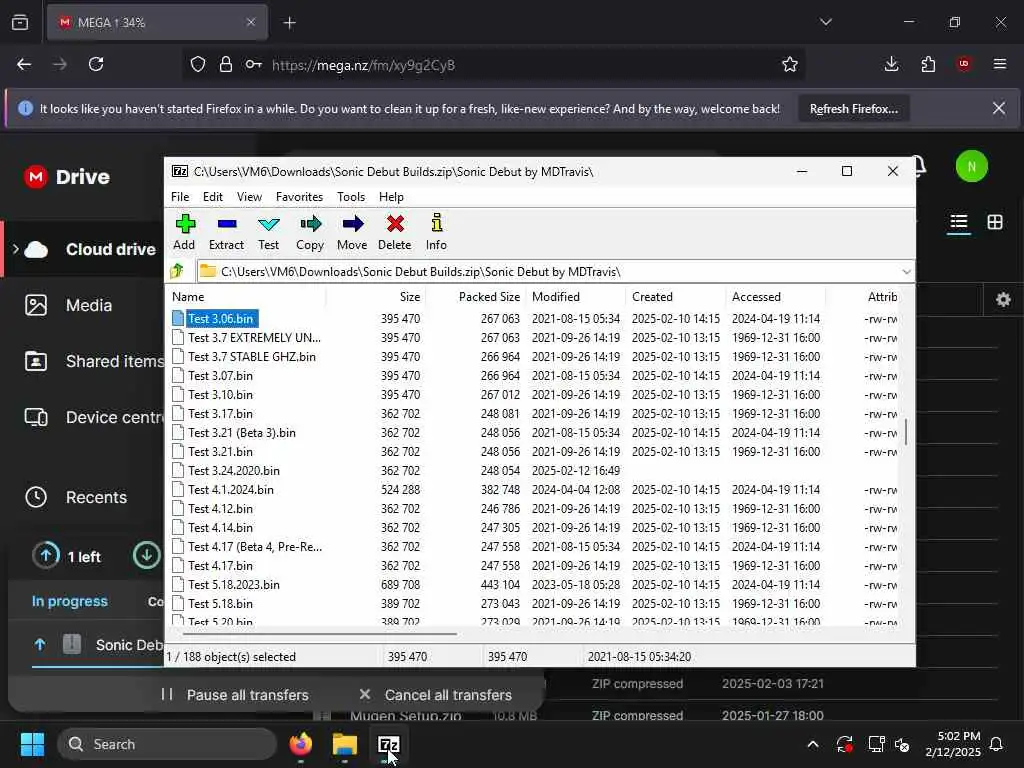Switch to the In progress transfers tab
Screen dimensions: 1024x768
[70, 601]
